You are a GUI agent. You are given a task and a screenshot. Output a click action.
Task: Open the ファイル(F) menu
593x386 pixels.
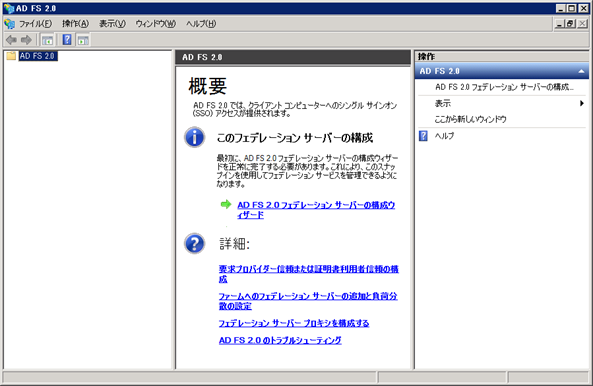point(35,24)
